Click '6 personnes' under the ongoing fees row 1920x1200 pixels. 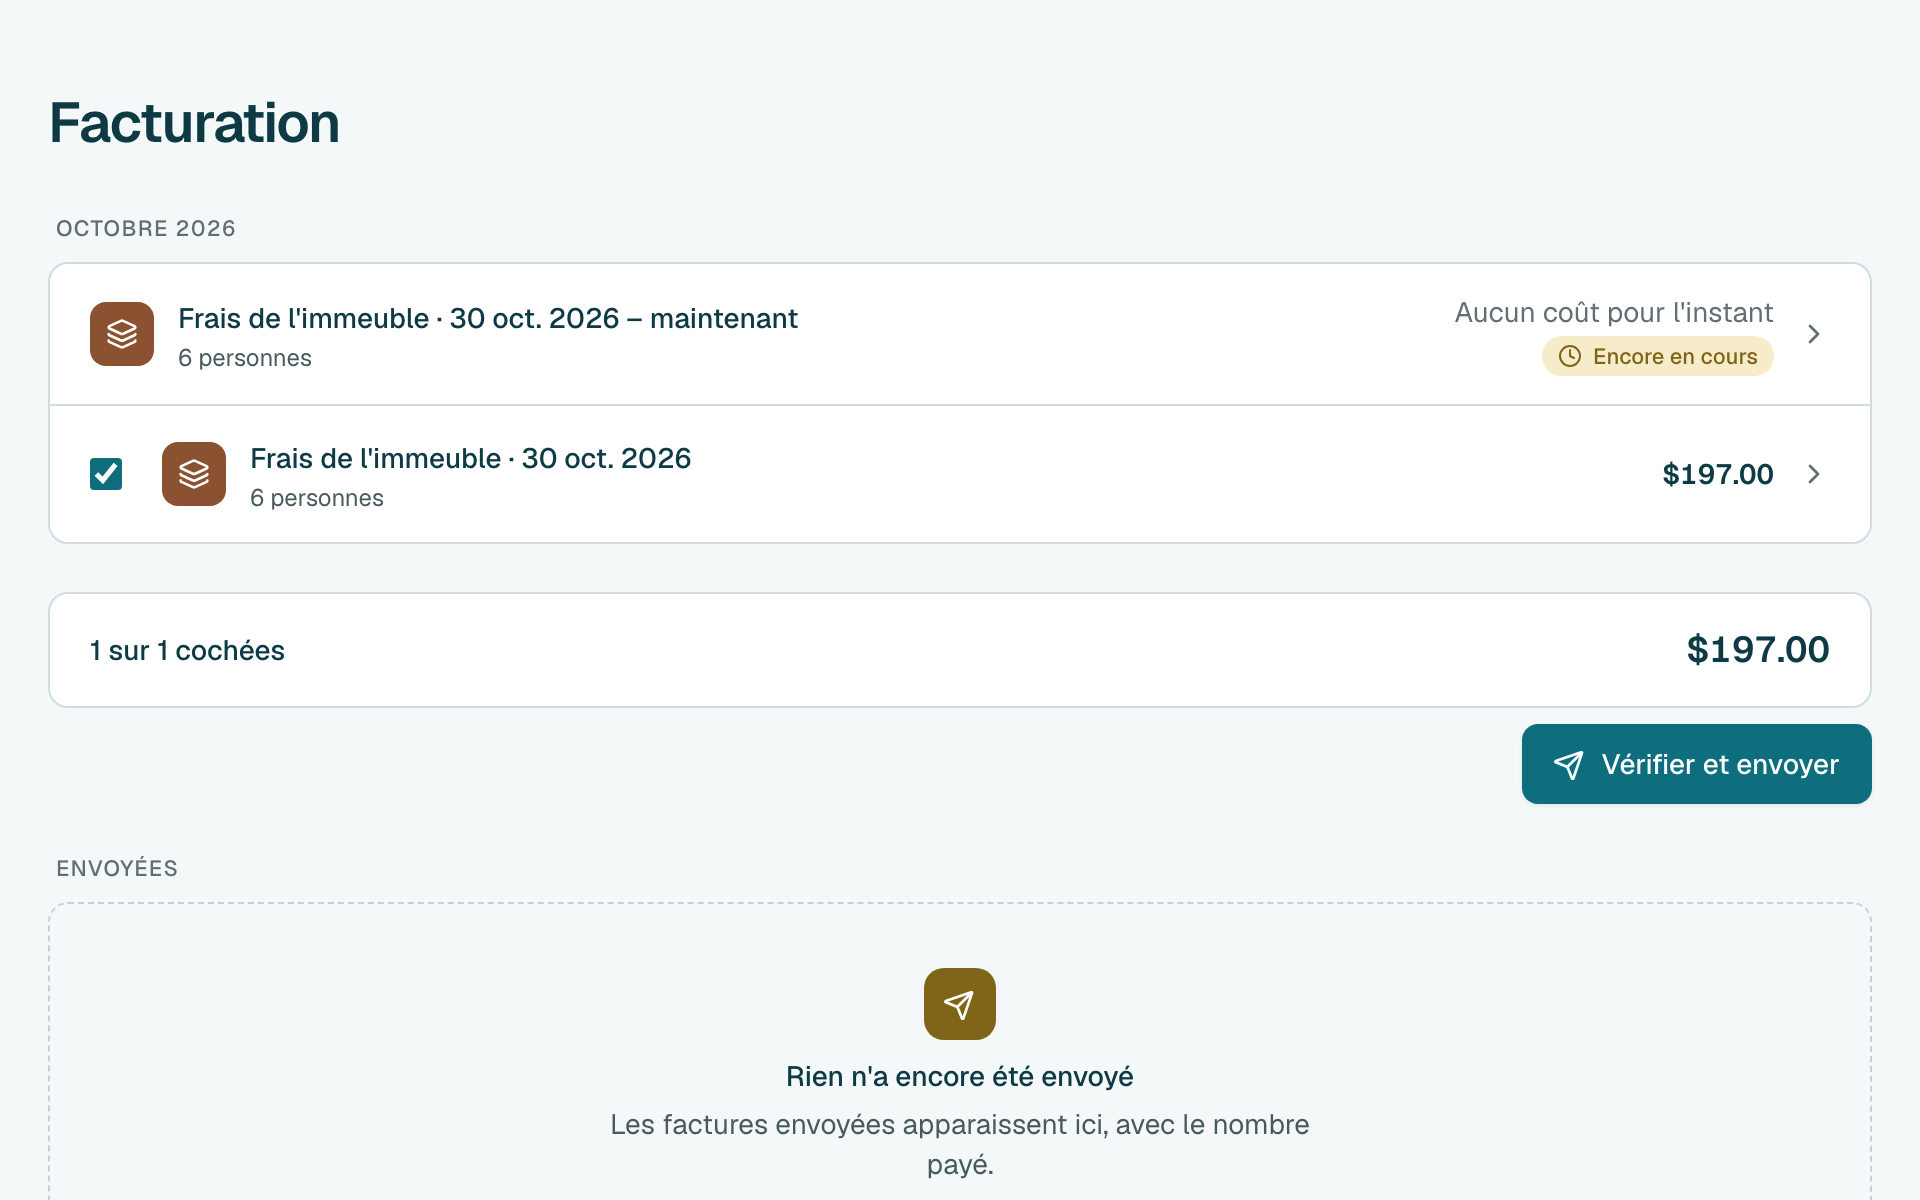(245, 358)
